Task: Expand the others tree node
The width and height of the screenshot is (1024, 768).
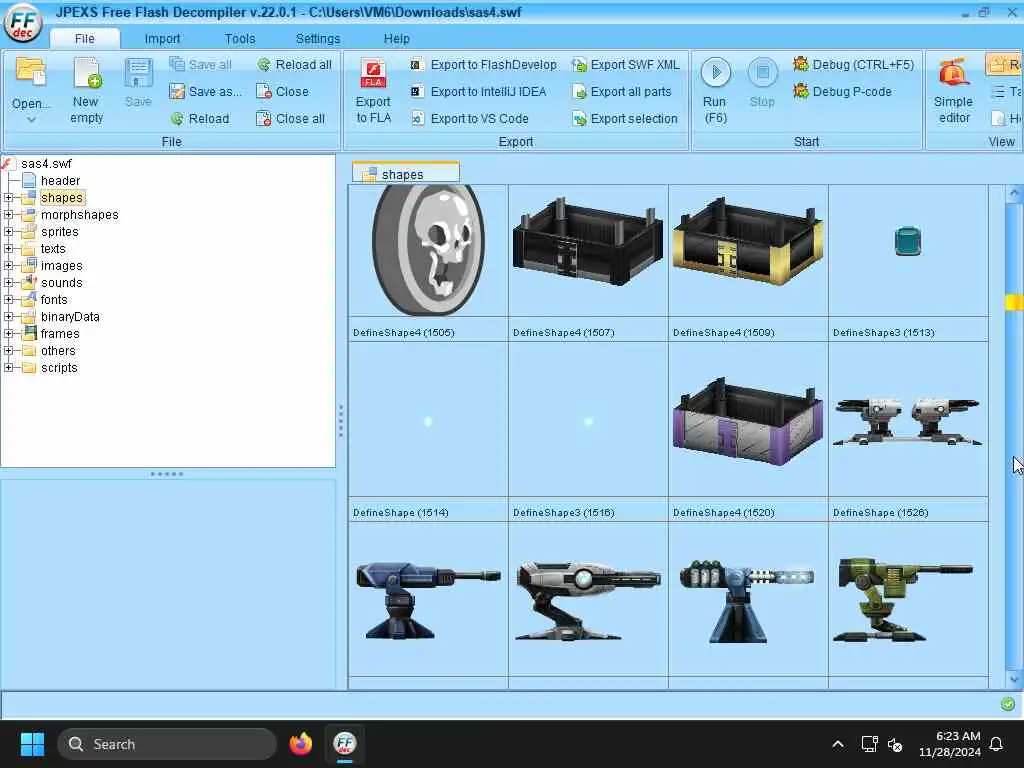Action: pos(8,350)
